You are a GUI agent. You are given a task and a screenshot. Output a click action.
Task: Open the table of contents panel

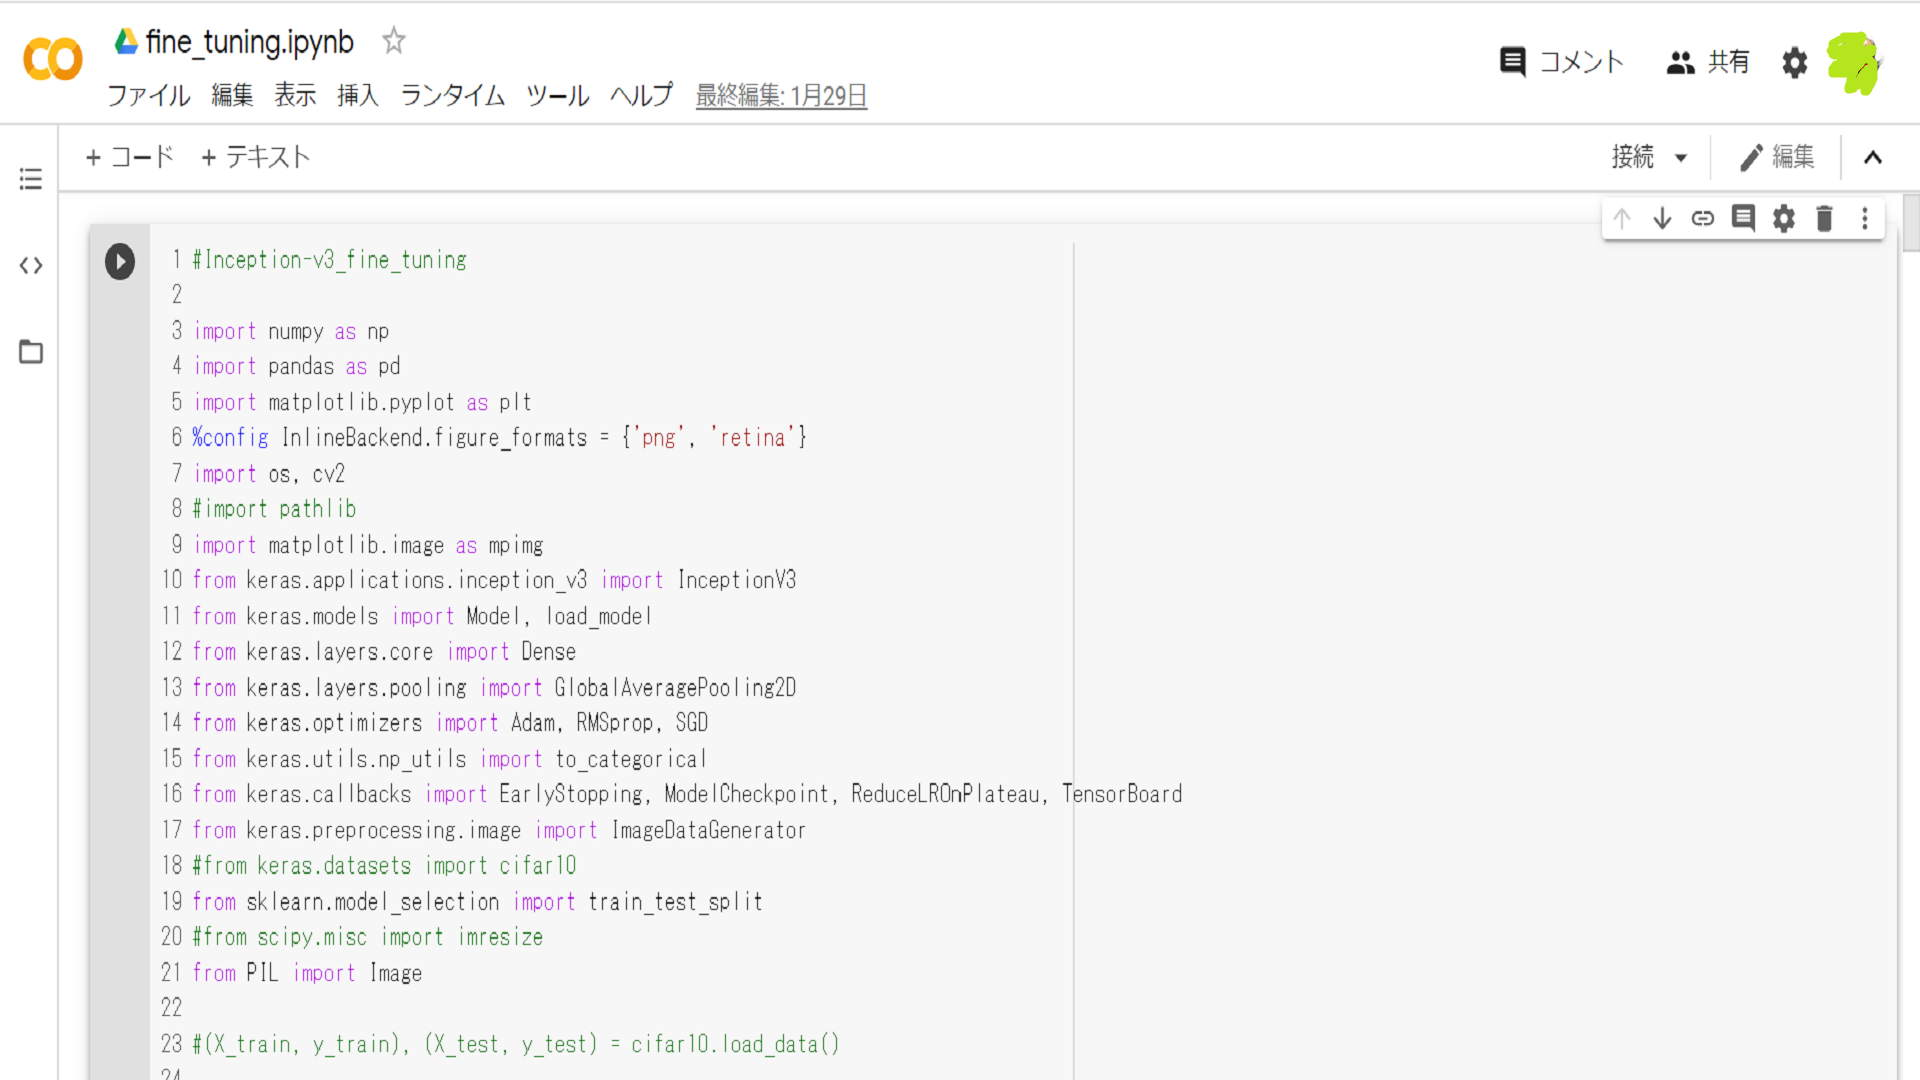(31, 179)
